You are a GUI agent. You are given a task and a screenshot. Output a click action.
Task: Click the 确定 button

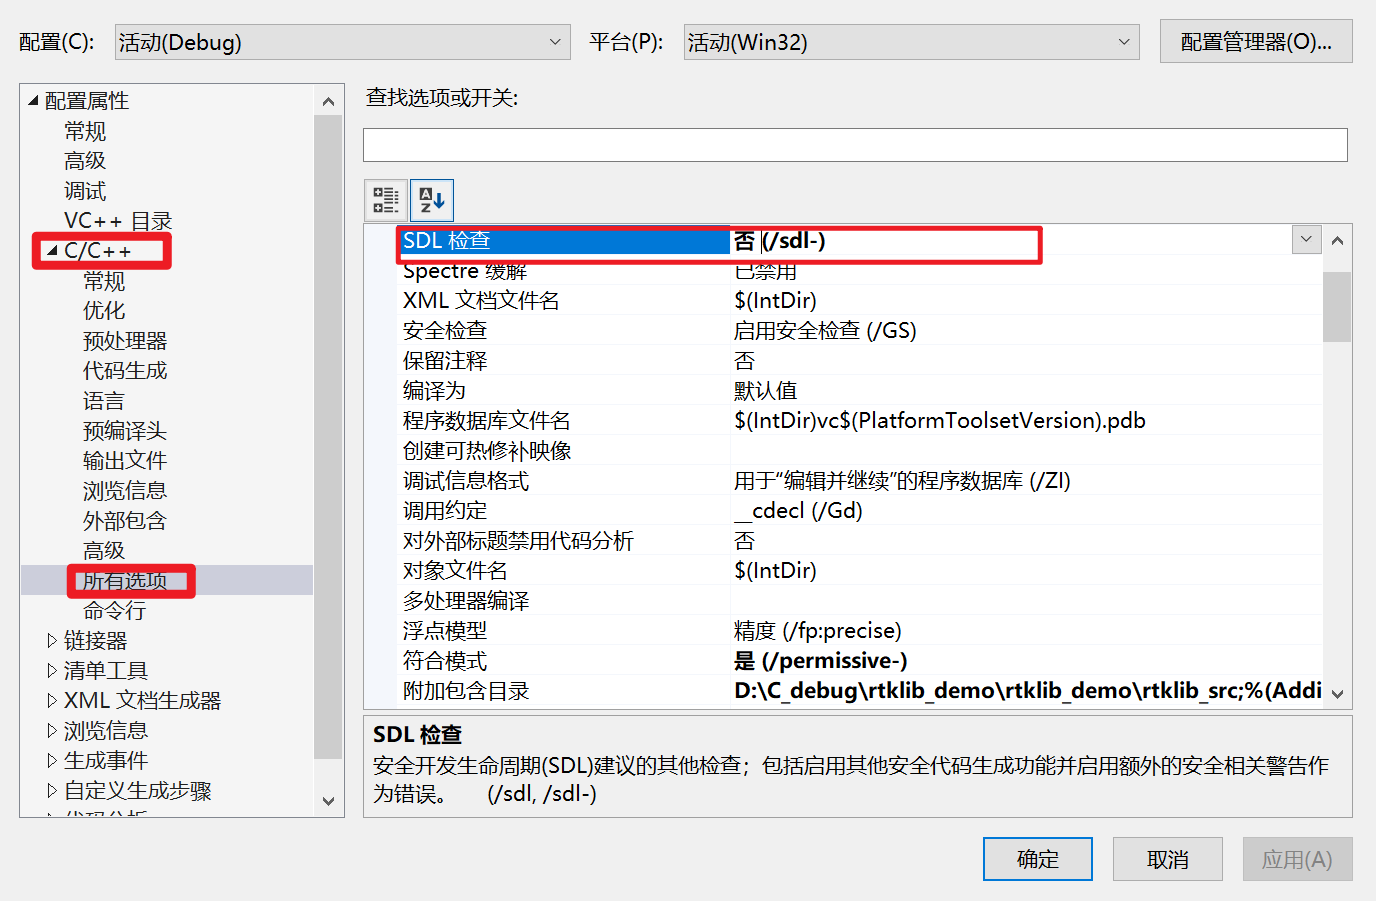1037,858
